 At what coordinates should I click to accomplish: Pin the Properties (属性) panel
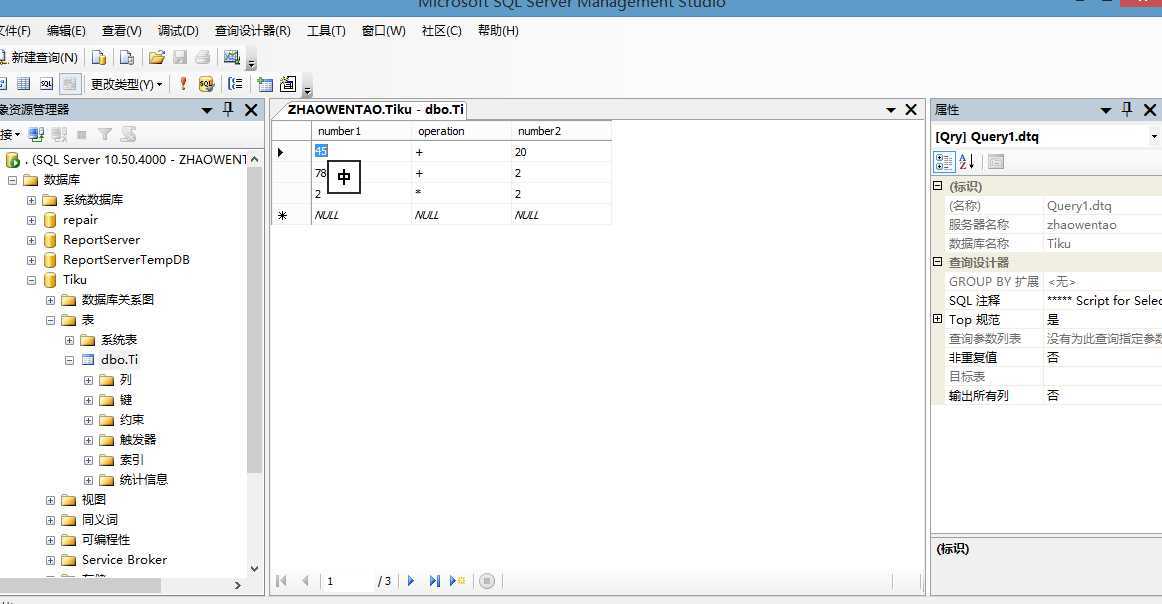[x=1127, y=109]
